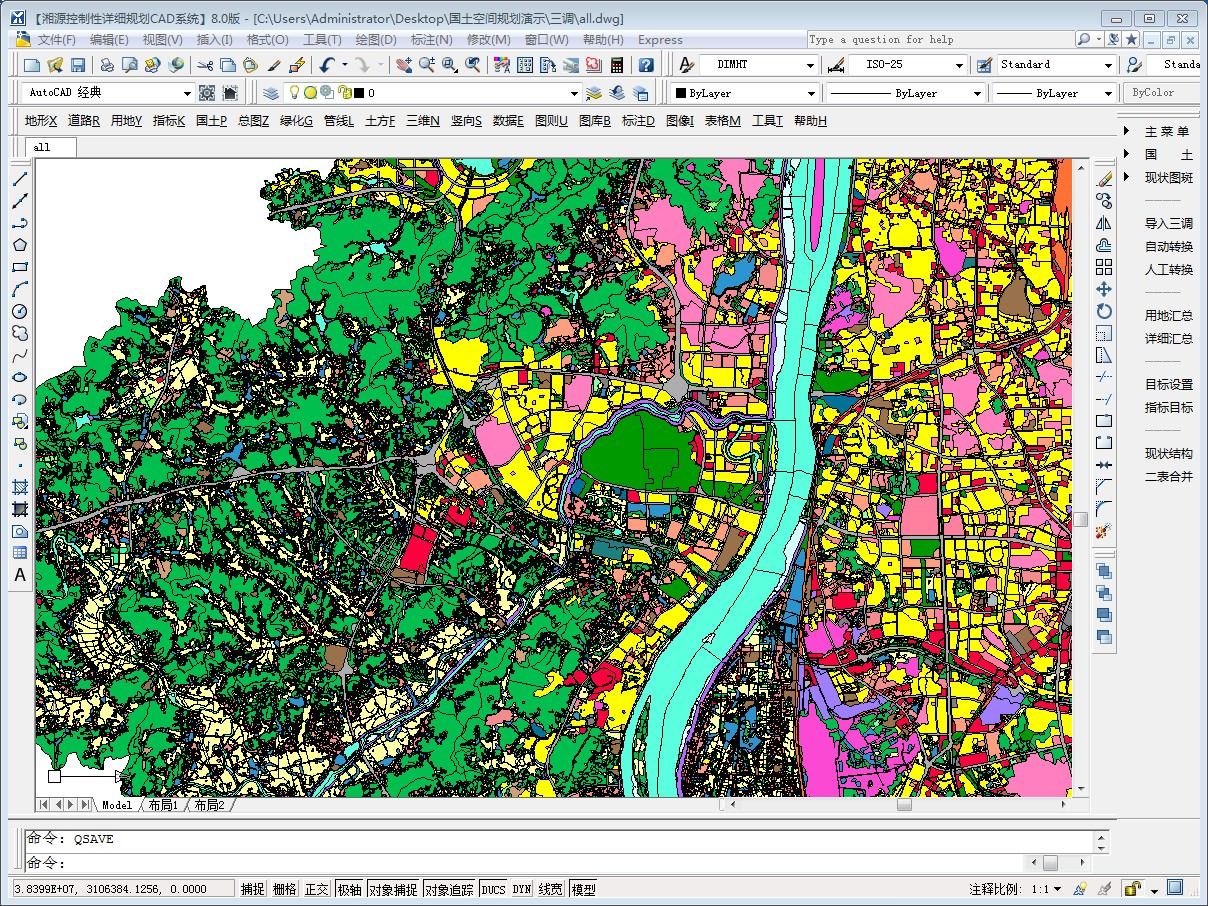
Task: Select the Mirror tool in modify toolbar
Action: point(1104,223)
